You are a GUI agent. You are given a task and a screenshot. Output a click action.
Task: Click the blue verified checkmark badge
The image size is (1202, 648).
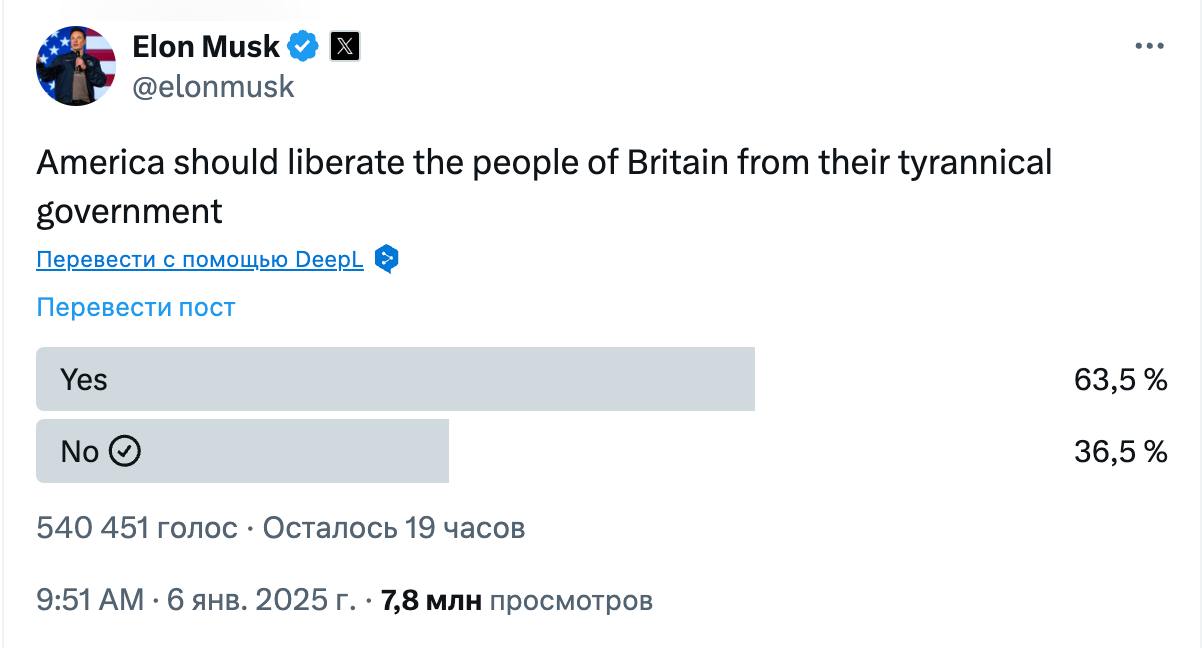tap(304, 46)
